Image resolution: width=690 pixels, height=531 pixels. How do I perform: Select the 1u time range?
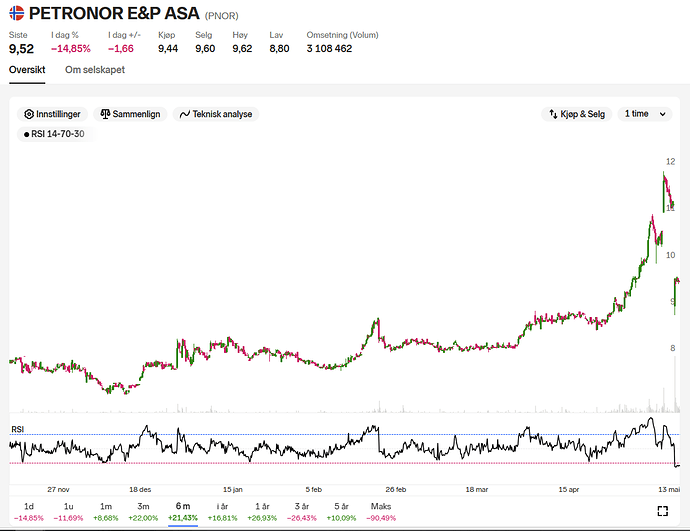pos(68,512)
